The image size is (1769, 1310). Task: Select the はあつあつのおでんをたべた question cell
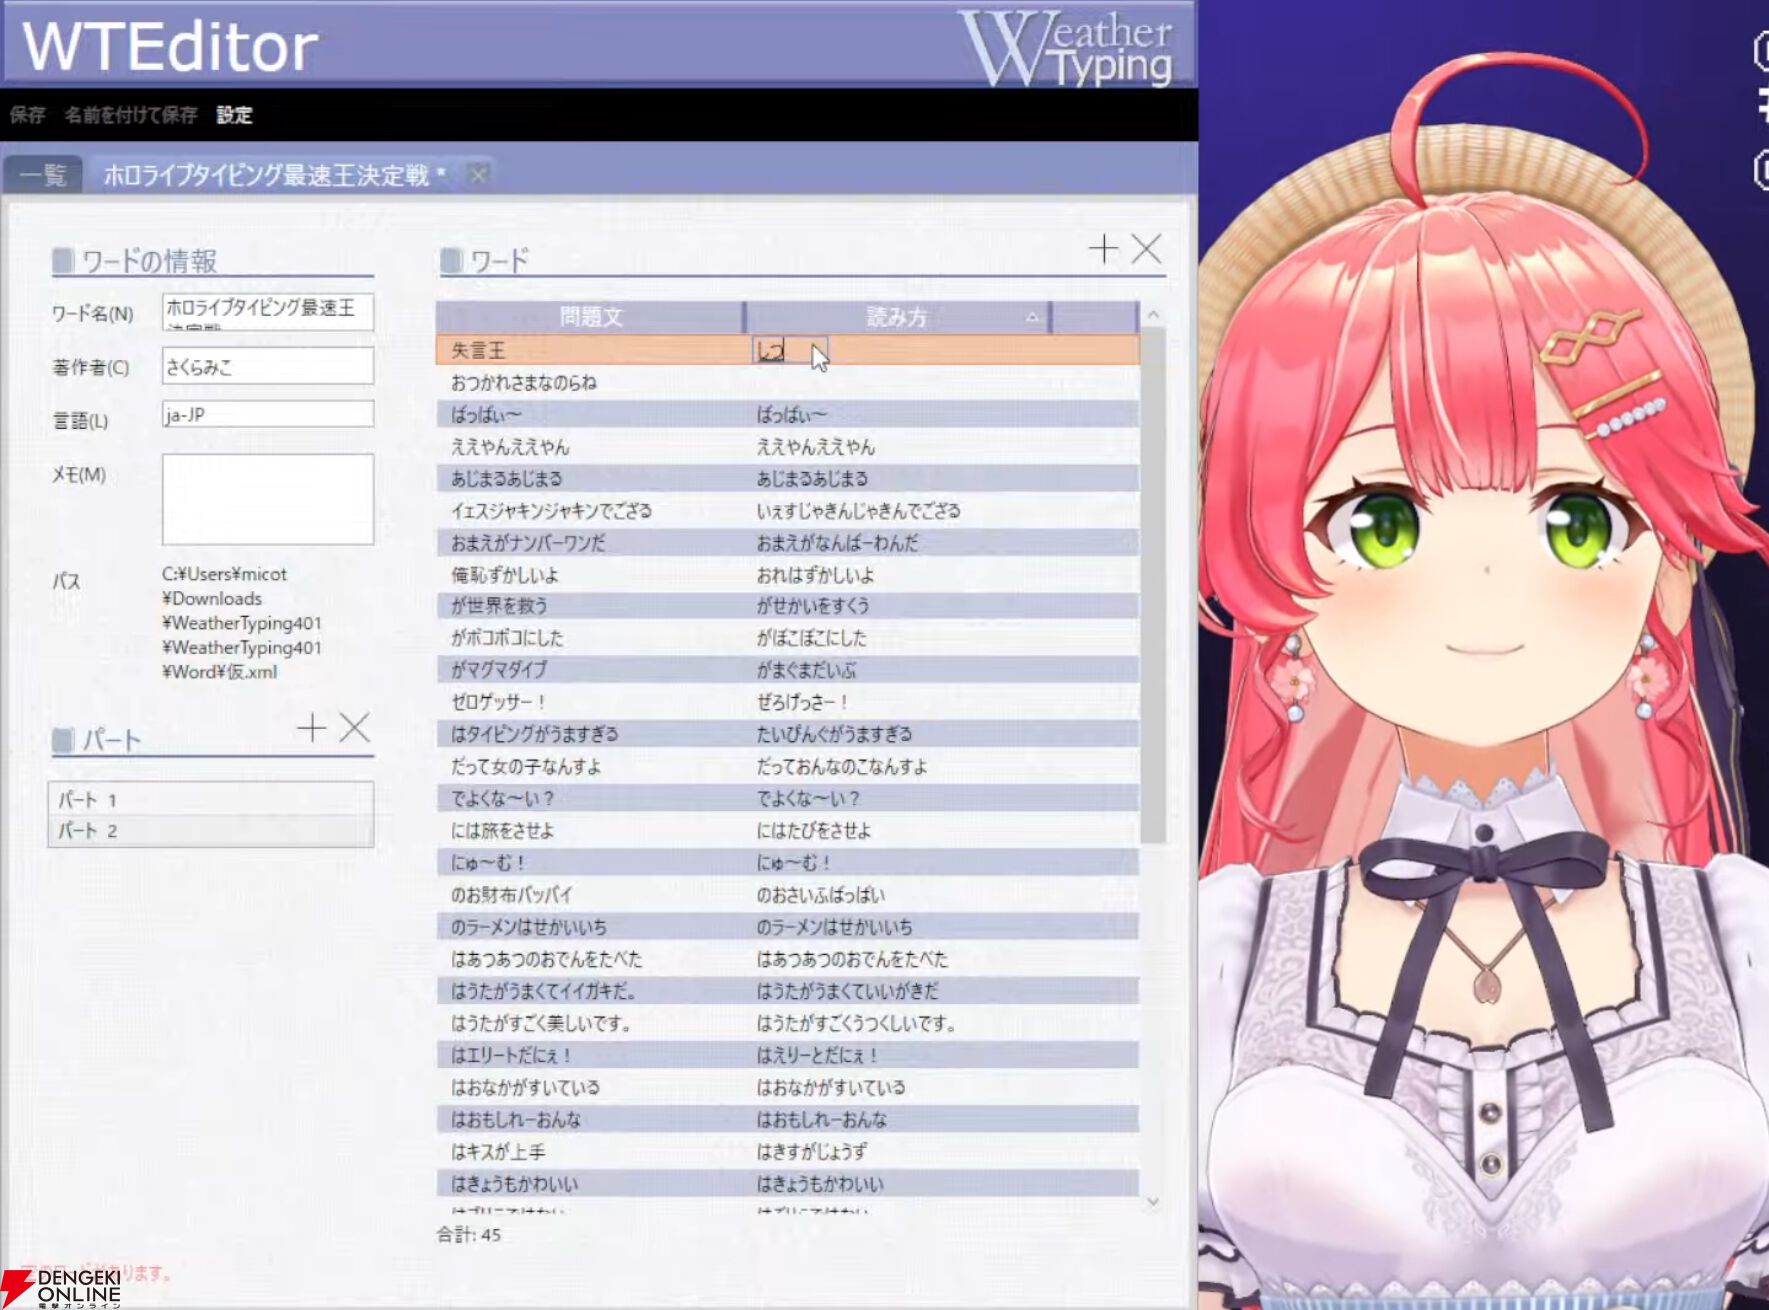coord(590,959)
